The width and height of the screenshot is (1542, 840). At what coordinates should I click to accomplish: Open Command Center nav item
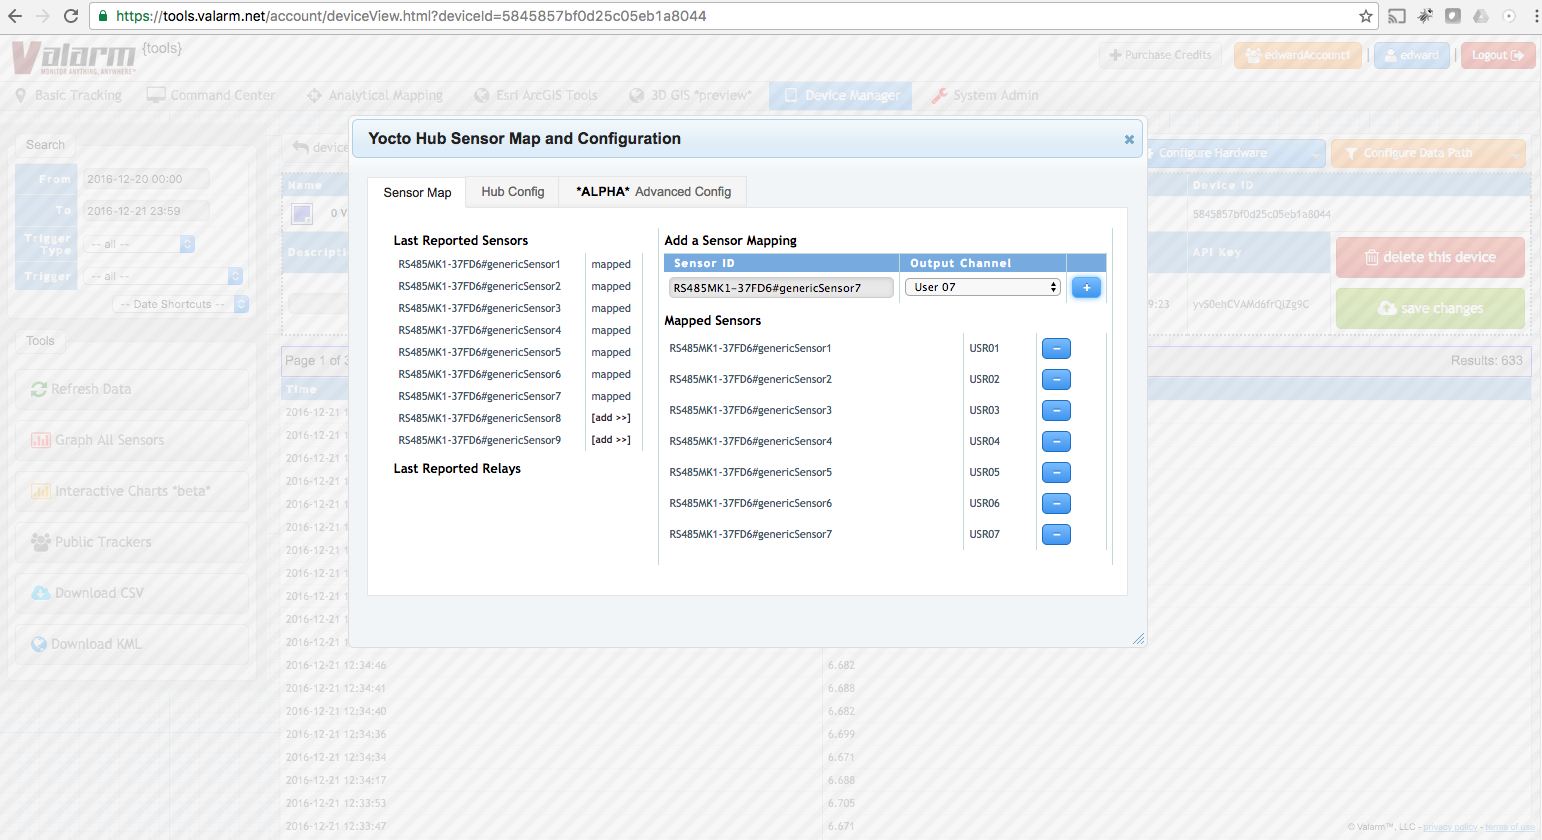pos(211,96)
